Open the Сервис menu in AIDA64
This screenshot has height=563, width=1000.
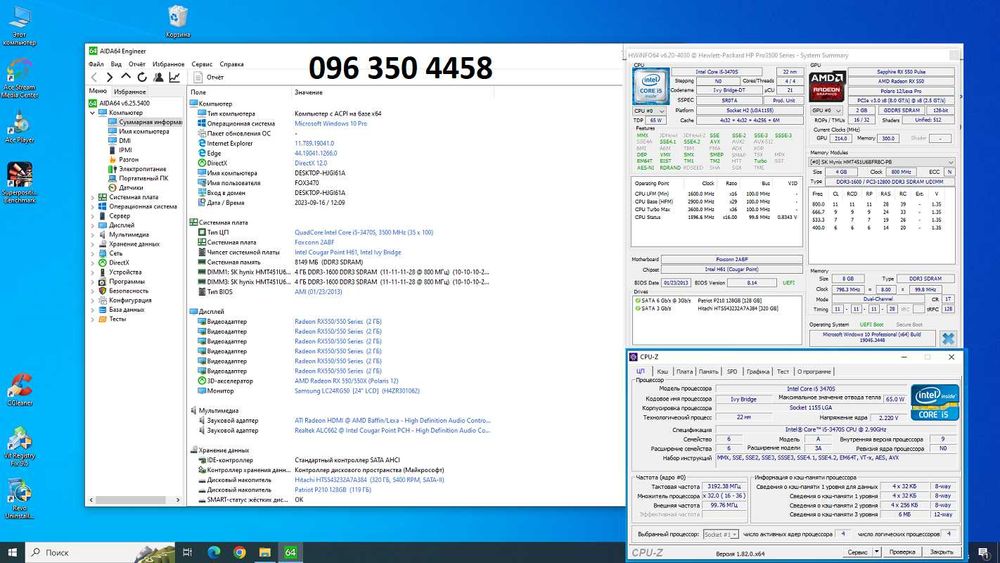202,64
